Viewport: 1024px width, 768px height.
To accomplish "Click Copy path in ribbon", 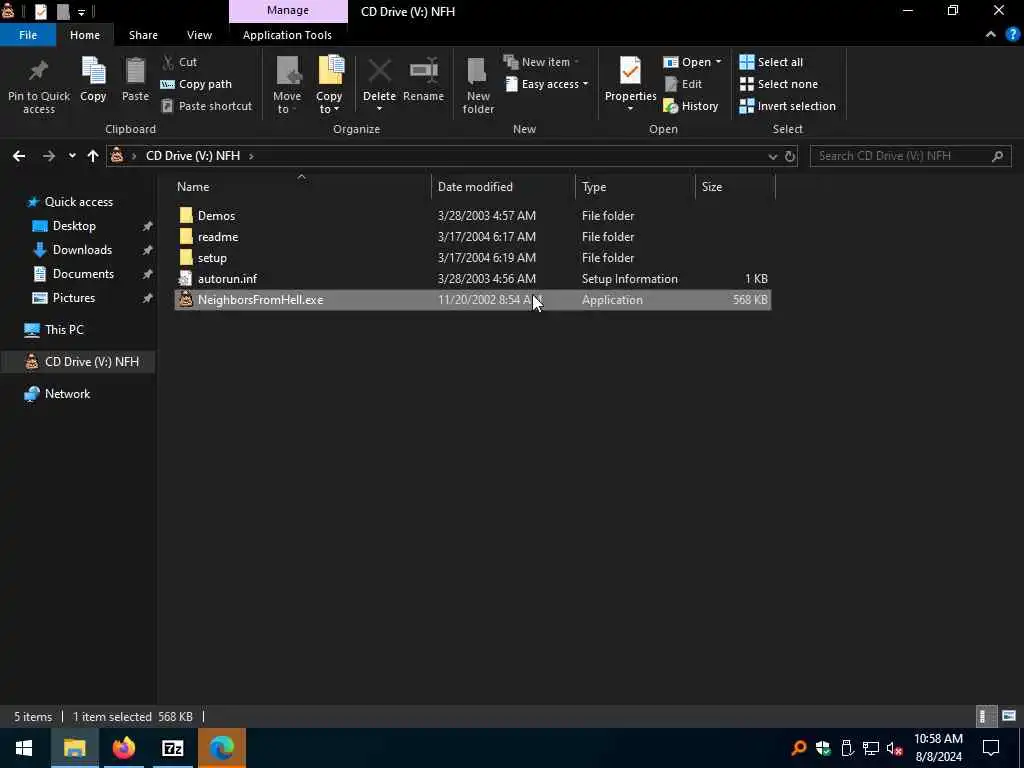I will (196, 84).
